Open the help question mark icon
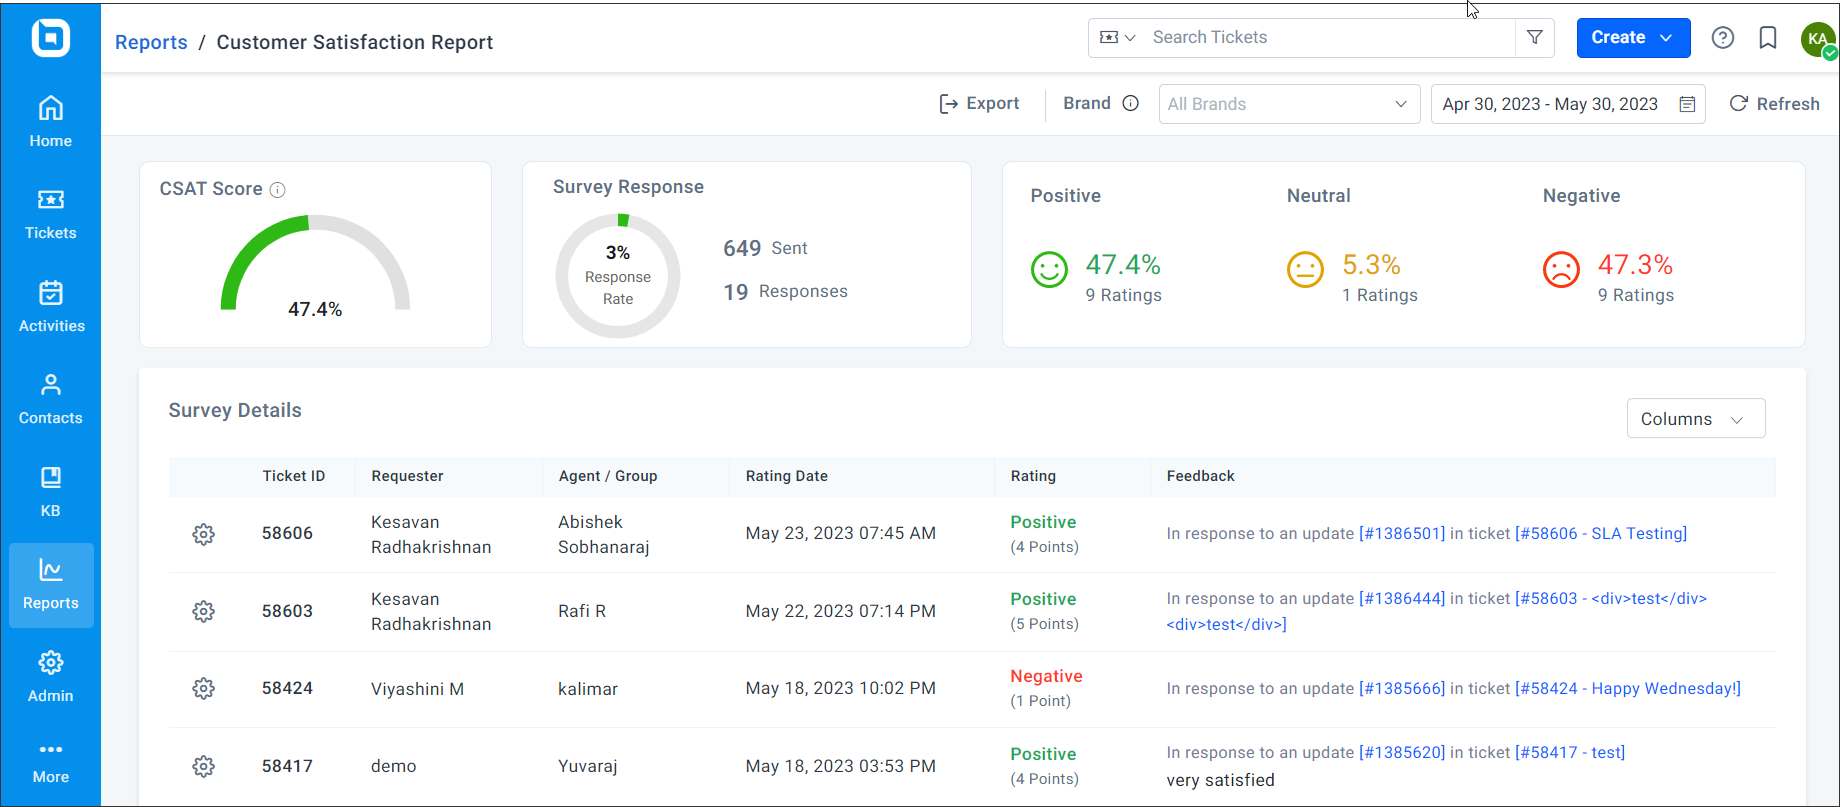The width and height of the screenshot is (1840, 807). pyautogui.click(x=1722, y=38)
